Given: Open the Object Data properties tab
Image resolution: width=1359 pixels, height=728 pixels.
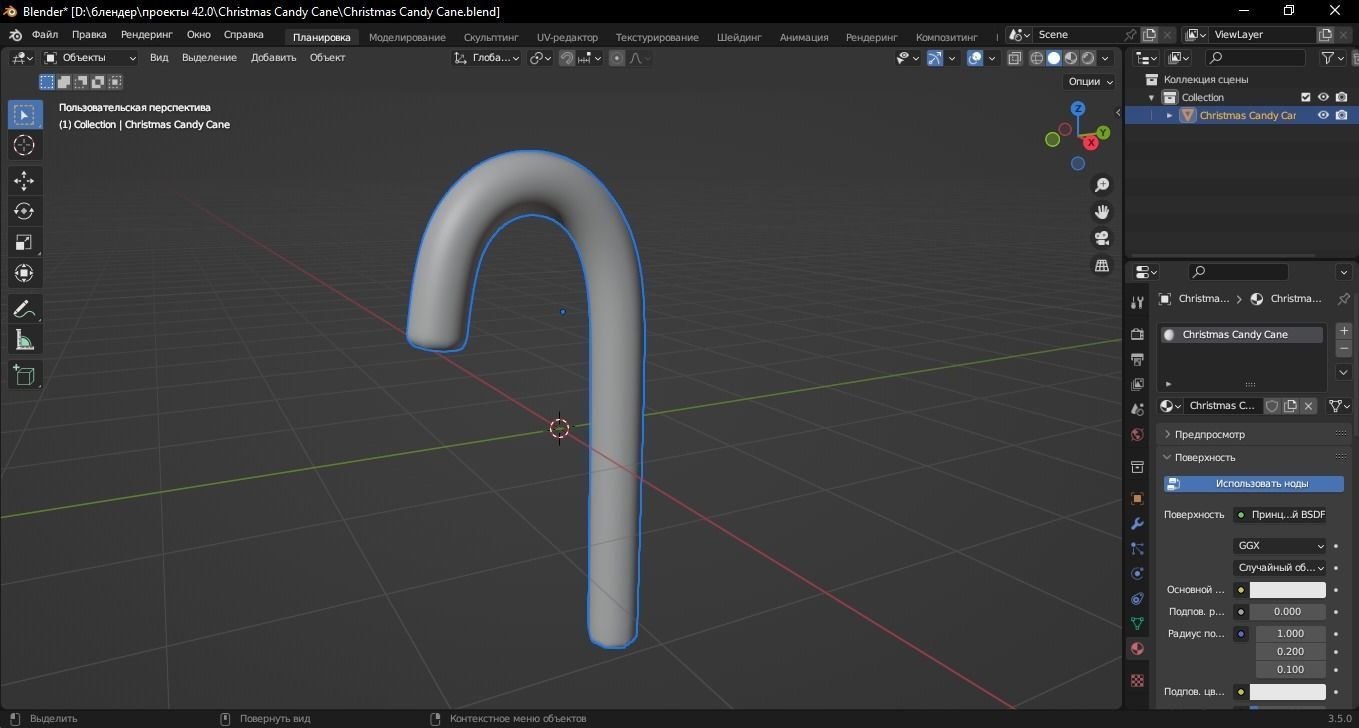Looking at the screenshot, I should pos(1137,623).
